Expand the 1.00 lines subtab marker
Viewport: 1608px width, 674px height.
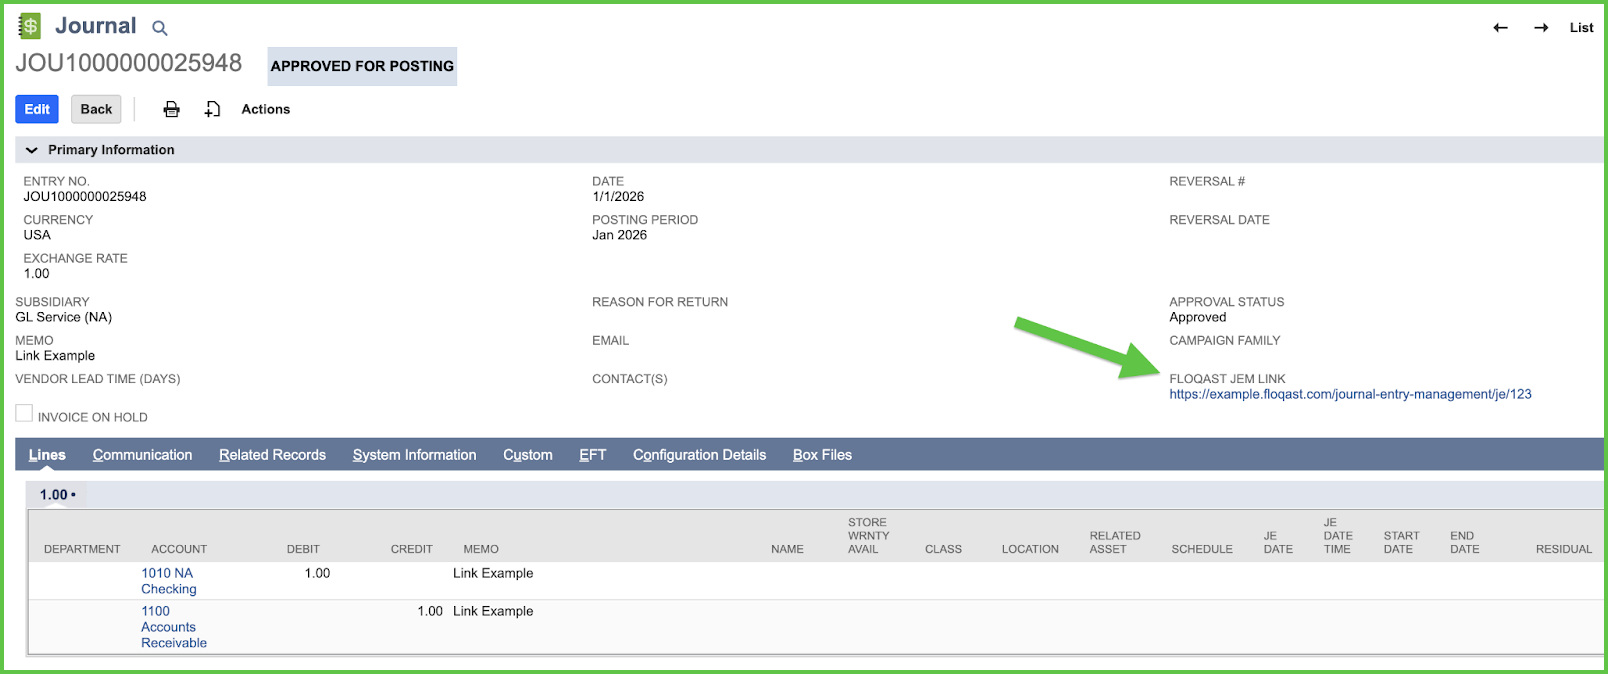click(x=57, y=494)
